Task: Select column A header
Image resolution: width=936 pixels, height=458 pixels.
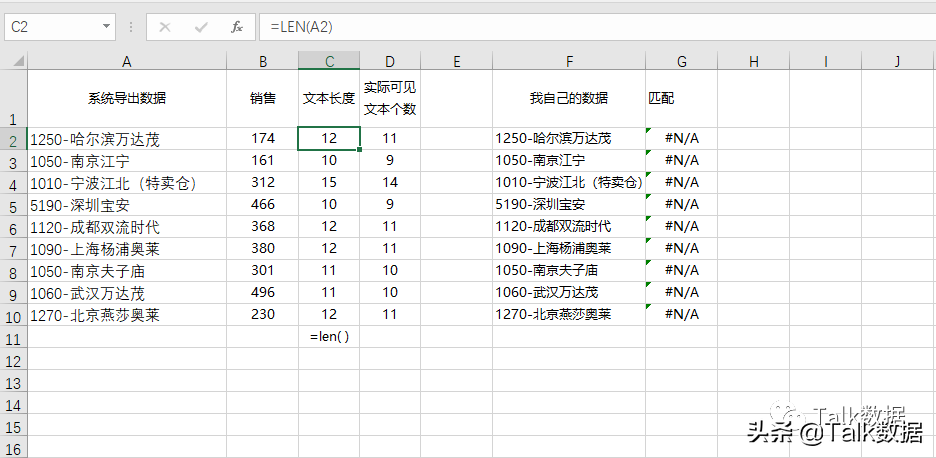Action: (x=127, y=61)
